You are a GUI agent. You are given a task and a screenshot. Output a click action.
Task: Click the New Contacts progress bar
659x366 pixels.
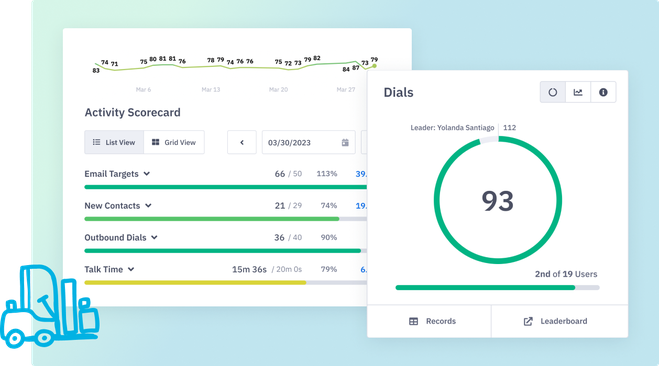click(226, 219)
